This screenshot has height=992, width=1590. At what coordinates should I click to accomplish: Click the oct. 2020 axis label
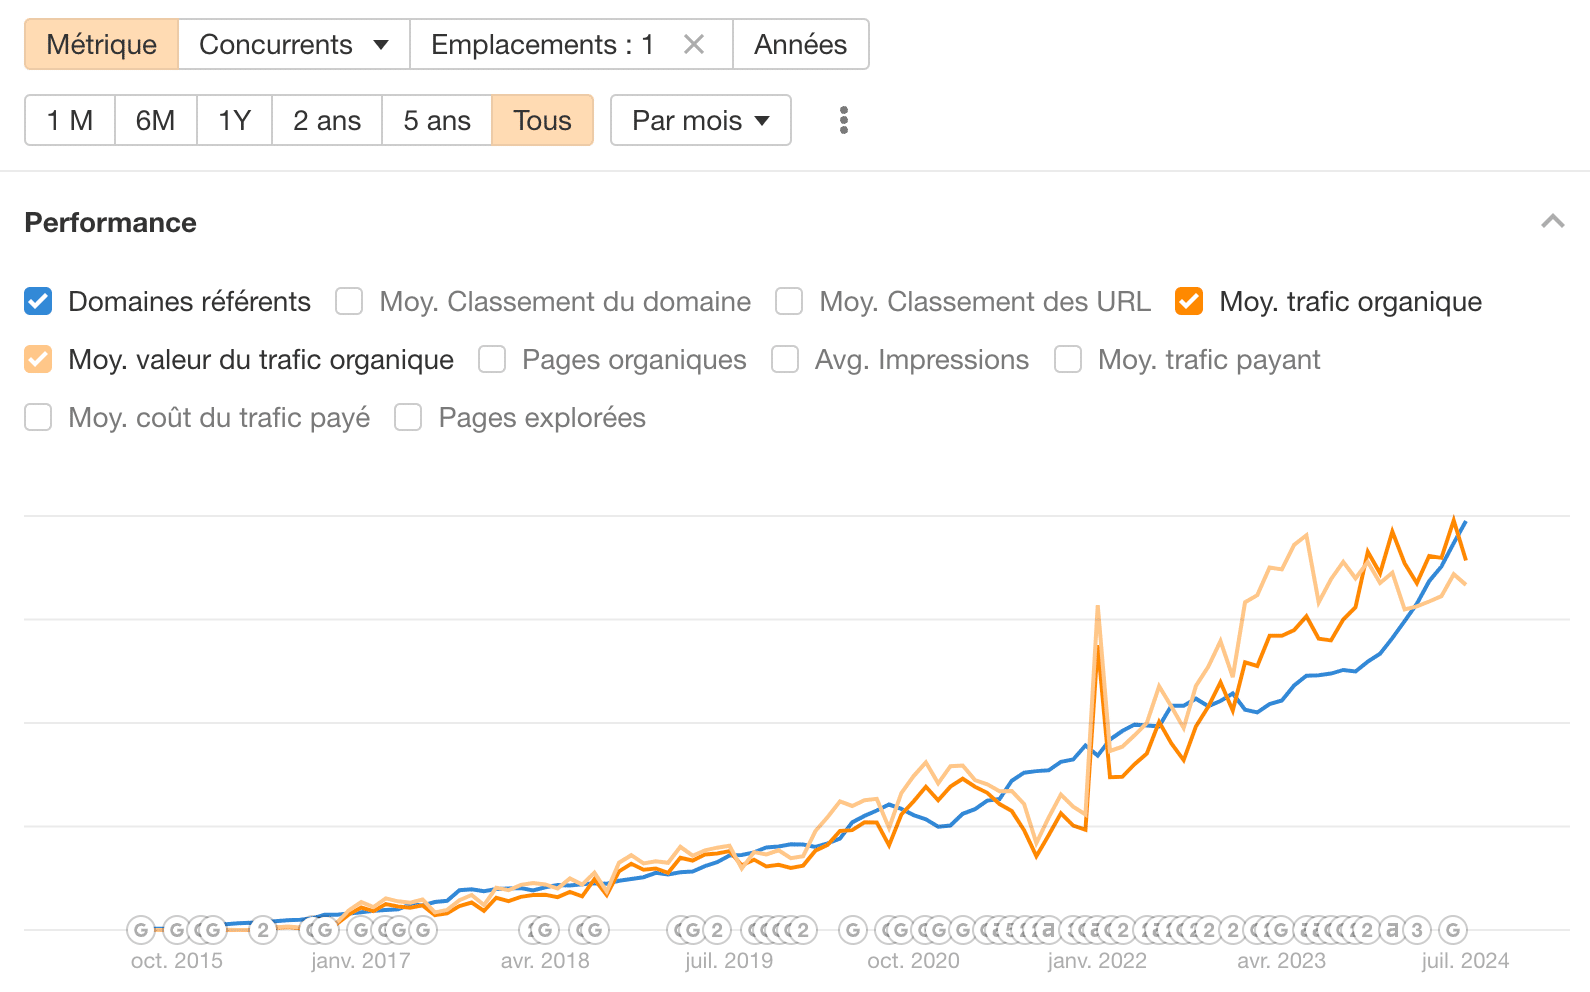(x=913, y=961)
